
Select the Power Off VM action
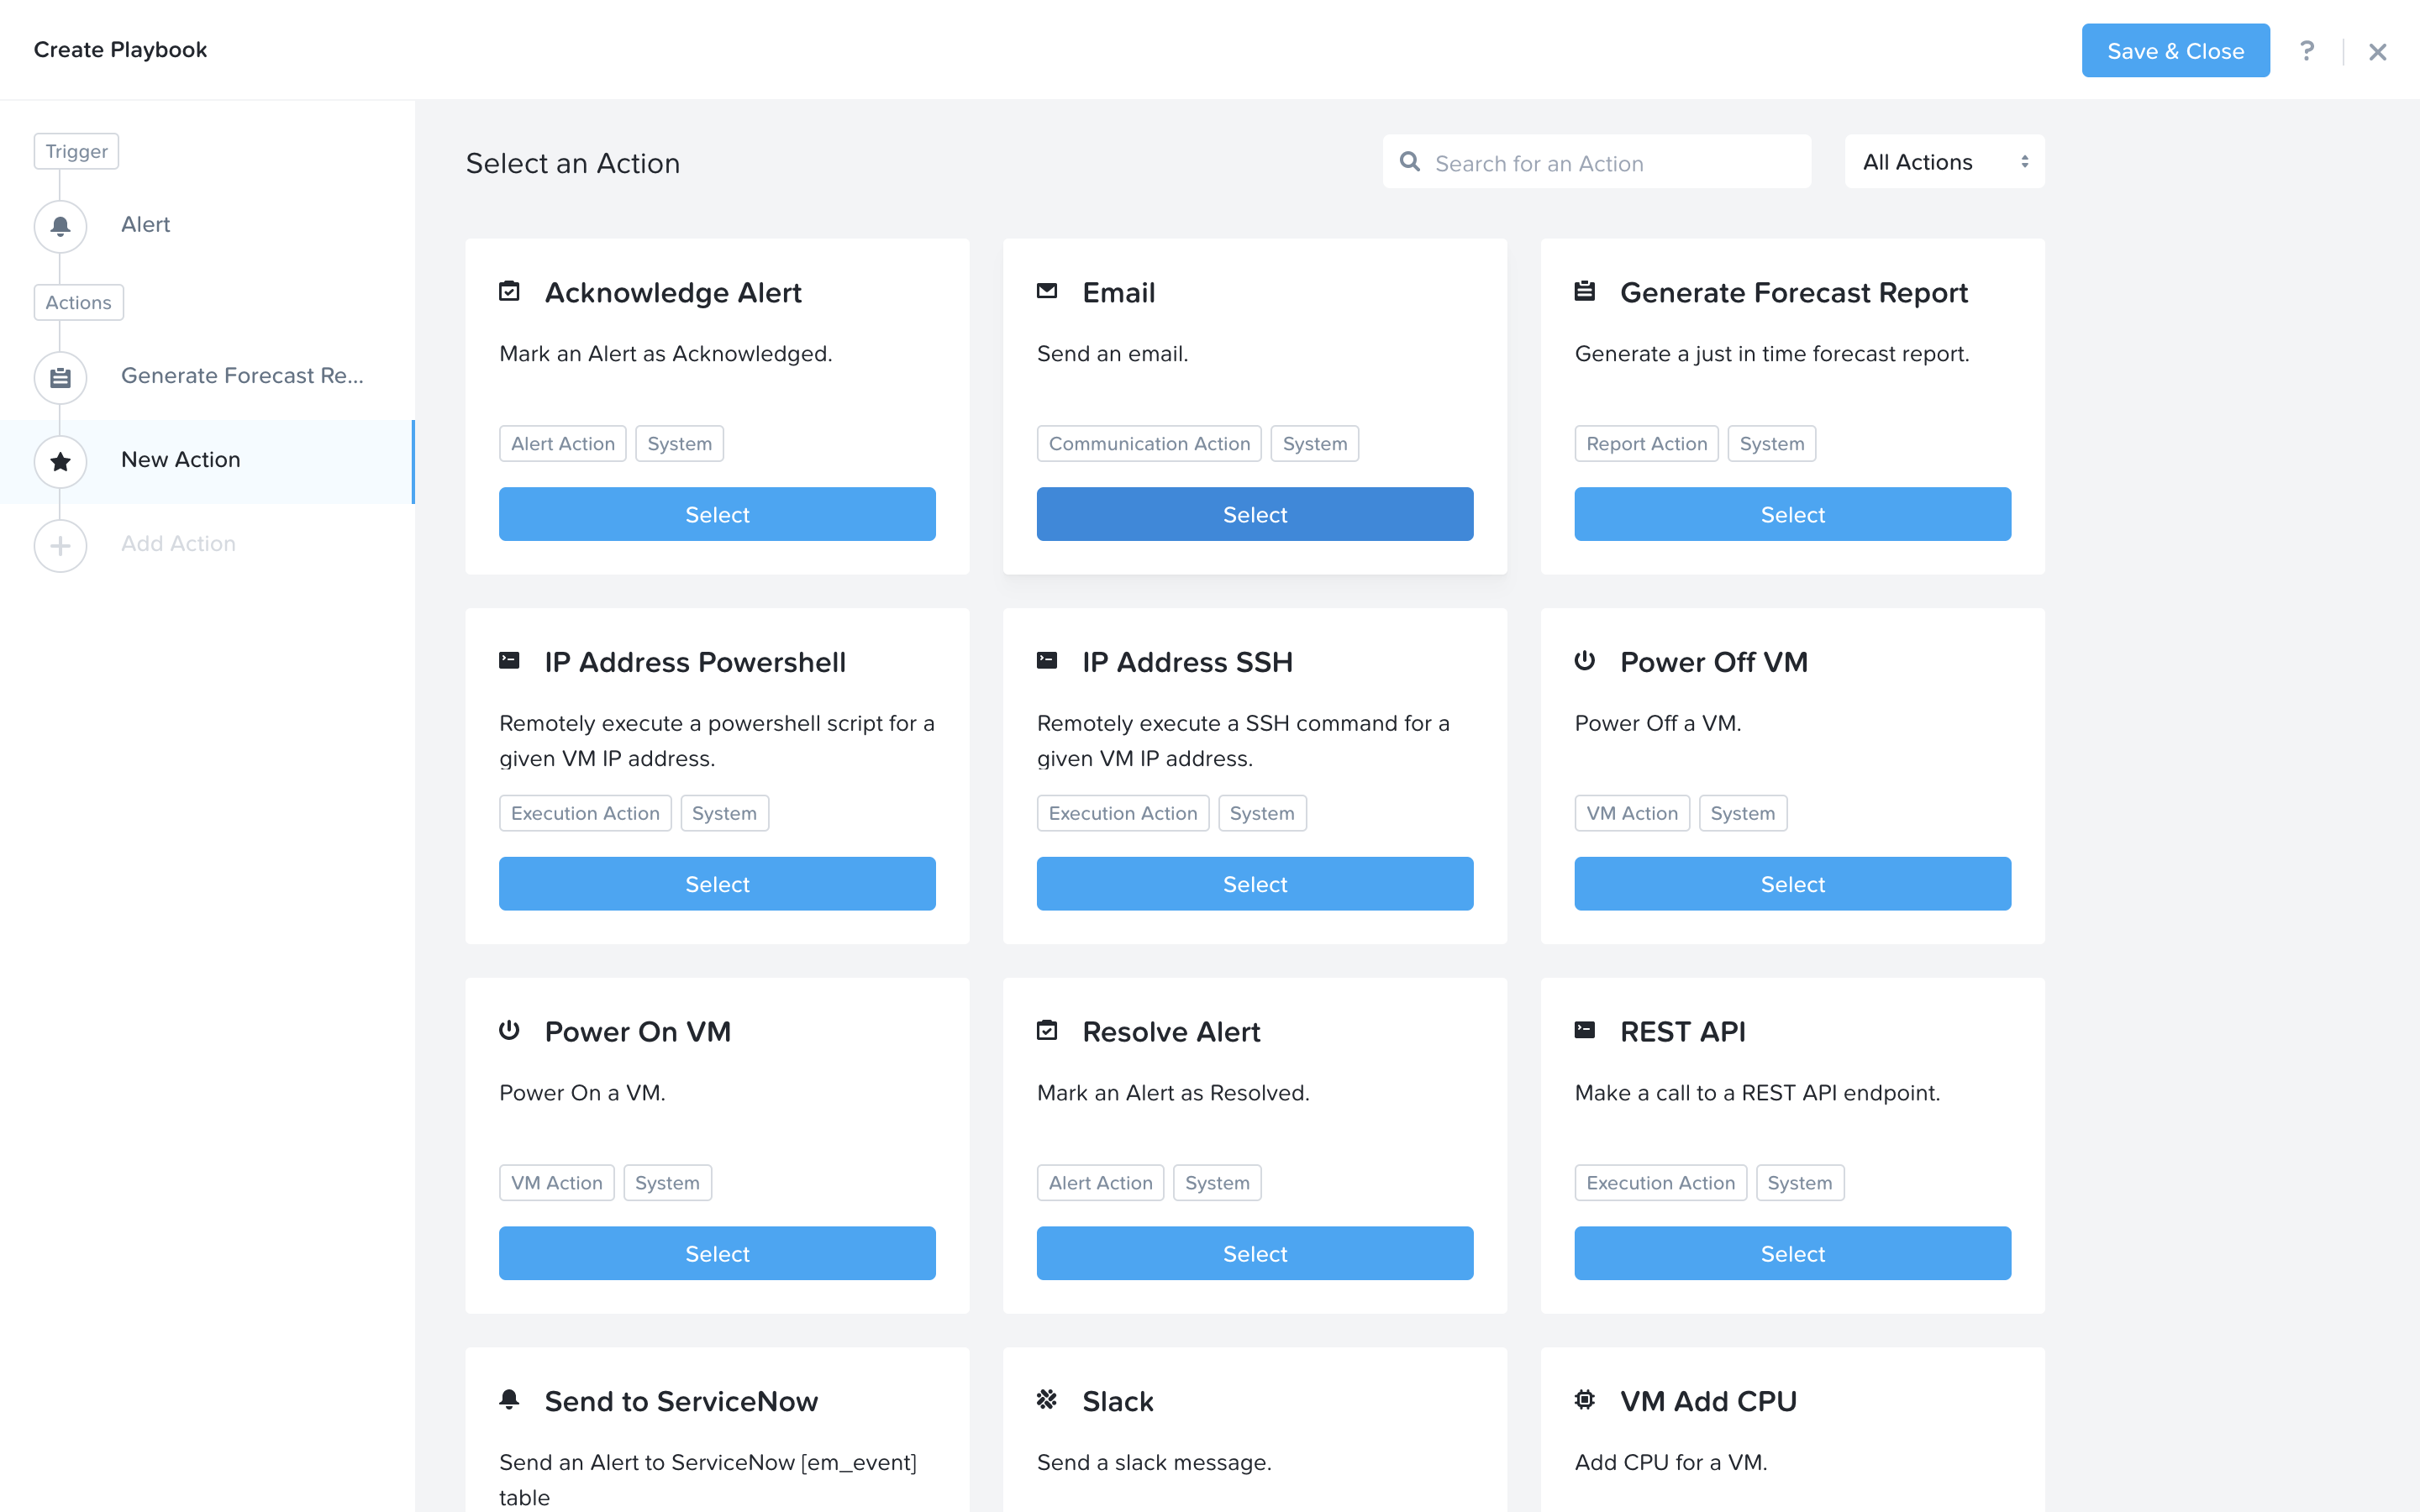(x=1793, y=884)
